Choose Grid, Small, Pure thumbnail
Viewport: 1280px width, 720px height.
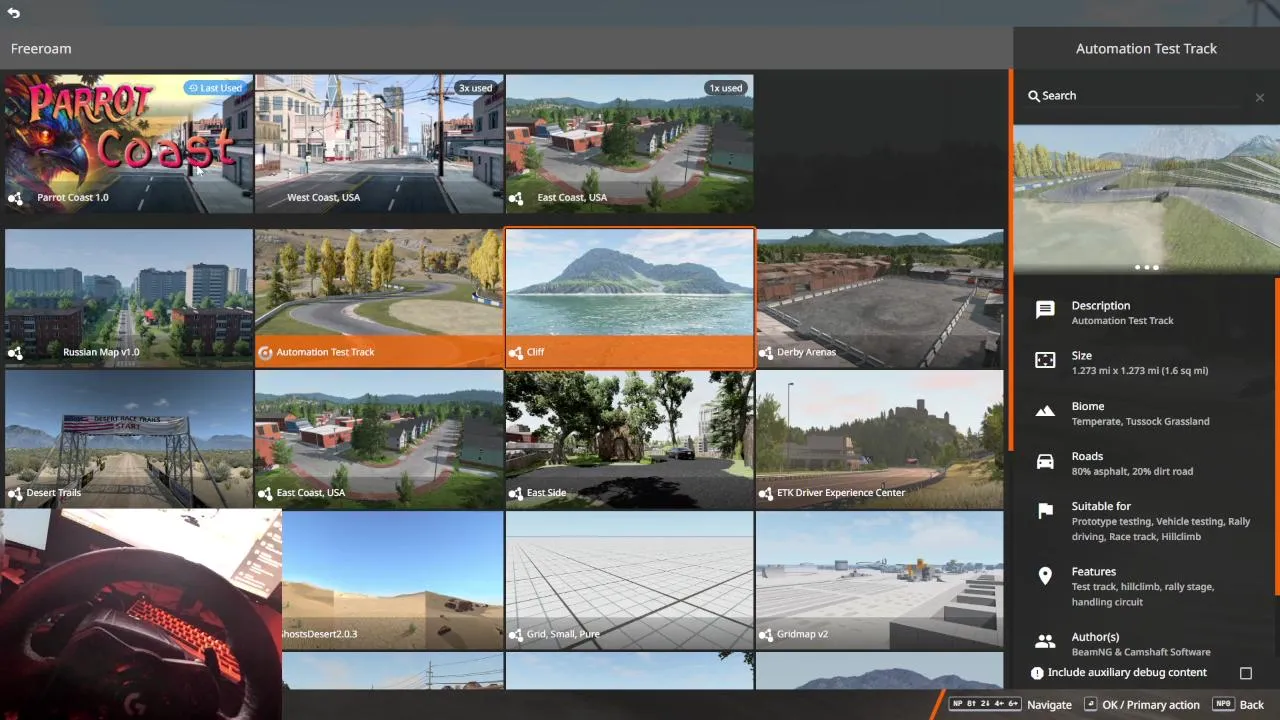630,580
